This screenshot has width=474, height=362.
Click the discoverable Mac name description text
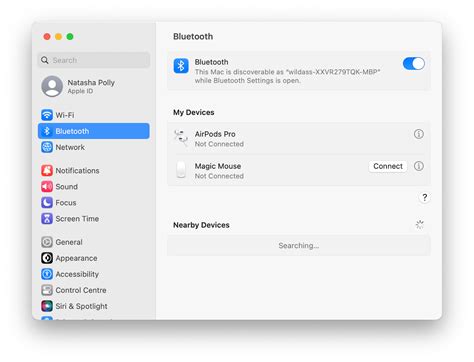click(287, 76)
